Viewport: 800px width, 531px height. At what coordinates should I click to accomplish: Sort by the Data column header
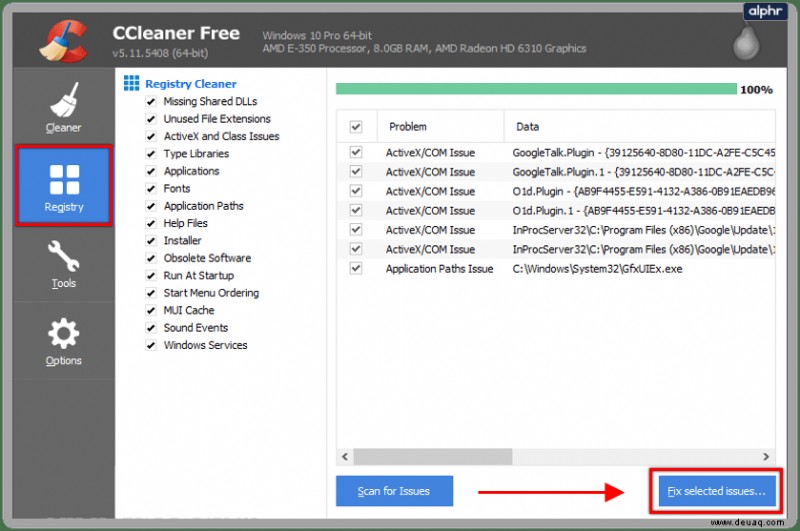click(640, 127)
